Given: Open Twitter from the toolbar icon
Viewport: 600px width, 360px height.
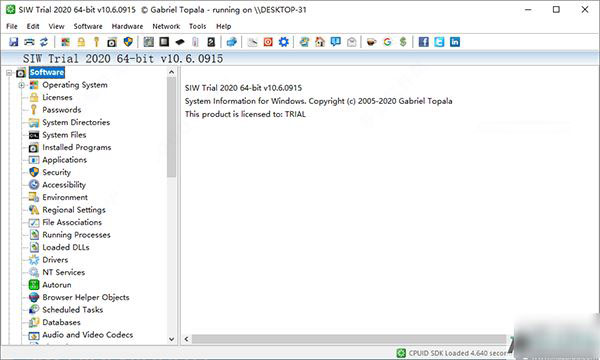Looking at the screenshot, I should coord(439,42).
